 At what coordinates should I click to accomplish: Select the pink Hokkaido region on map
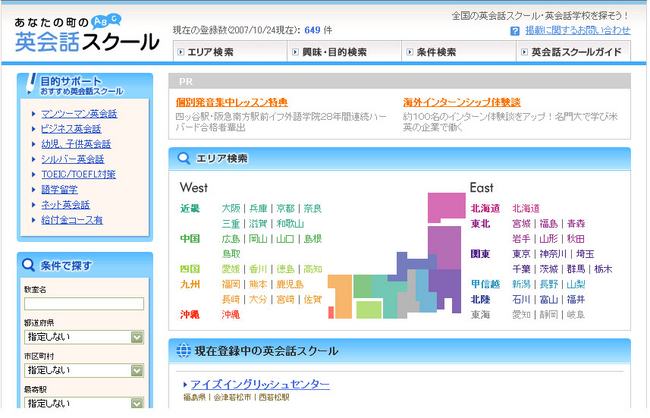(446, 207)
